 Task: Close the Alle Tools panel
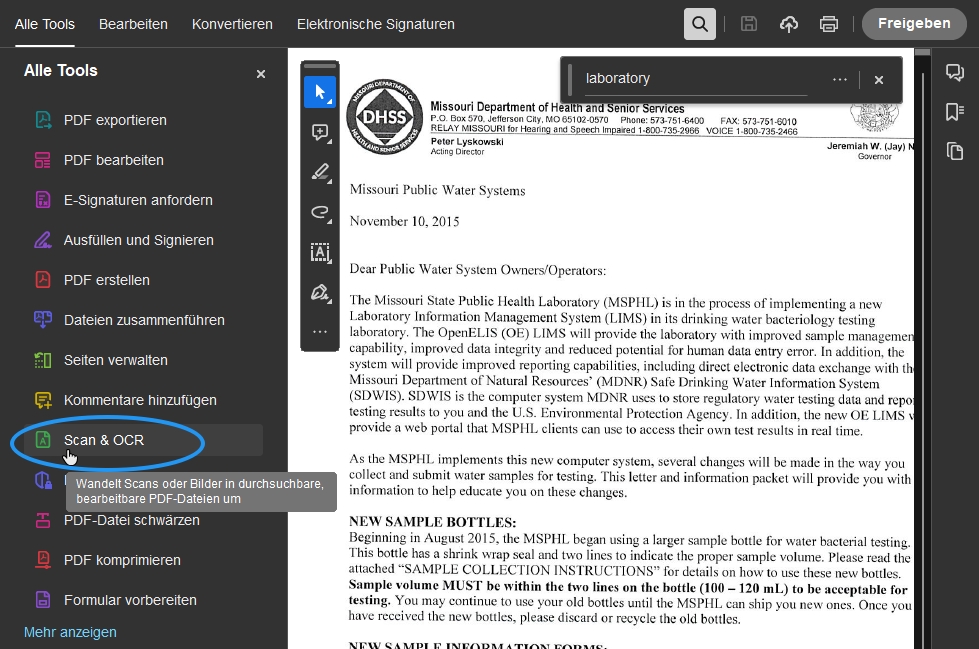[x=261, y=74]
